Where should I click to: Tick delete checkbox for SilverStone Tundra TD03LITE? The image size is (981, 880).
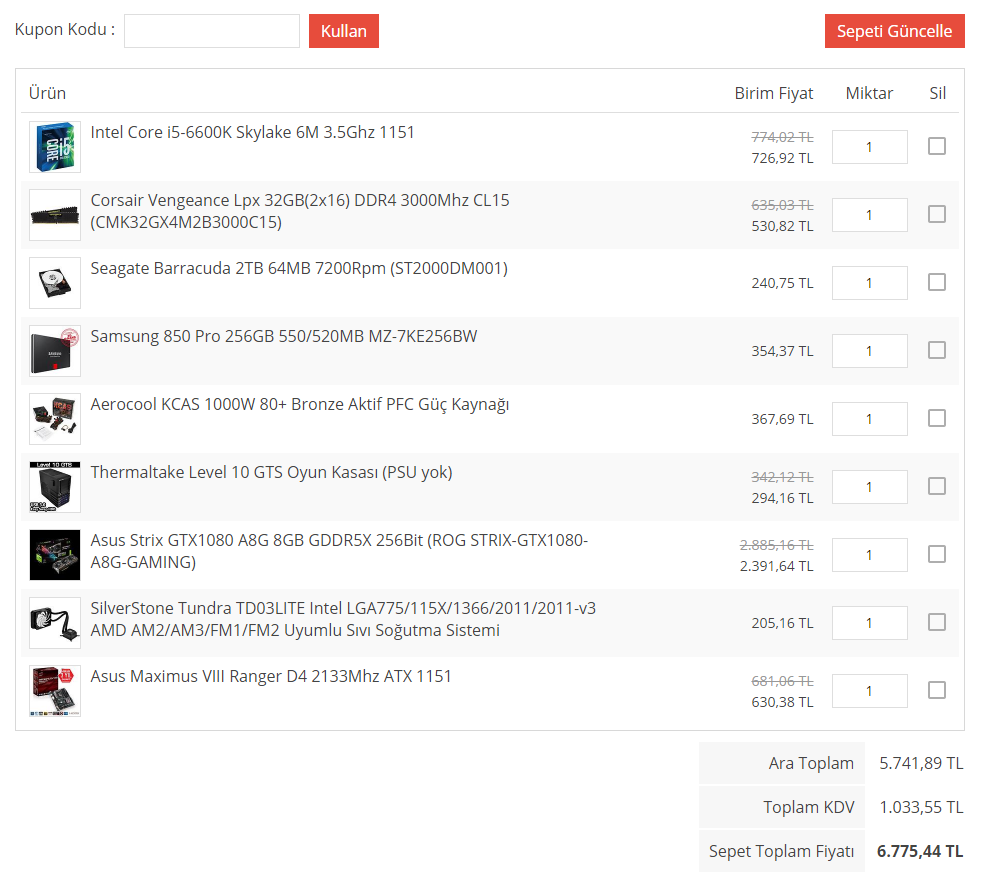937,622
